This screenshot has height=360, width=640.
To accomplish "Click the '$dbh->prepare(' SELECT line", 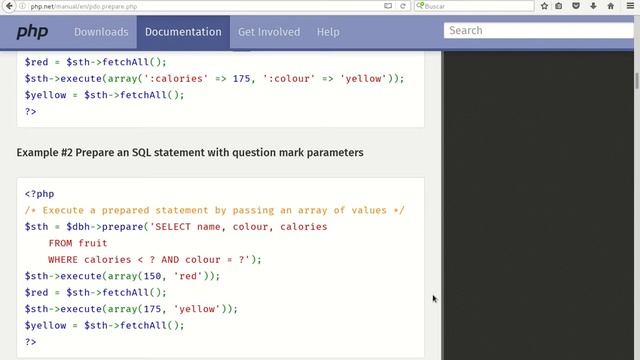I will (176, 227).
